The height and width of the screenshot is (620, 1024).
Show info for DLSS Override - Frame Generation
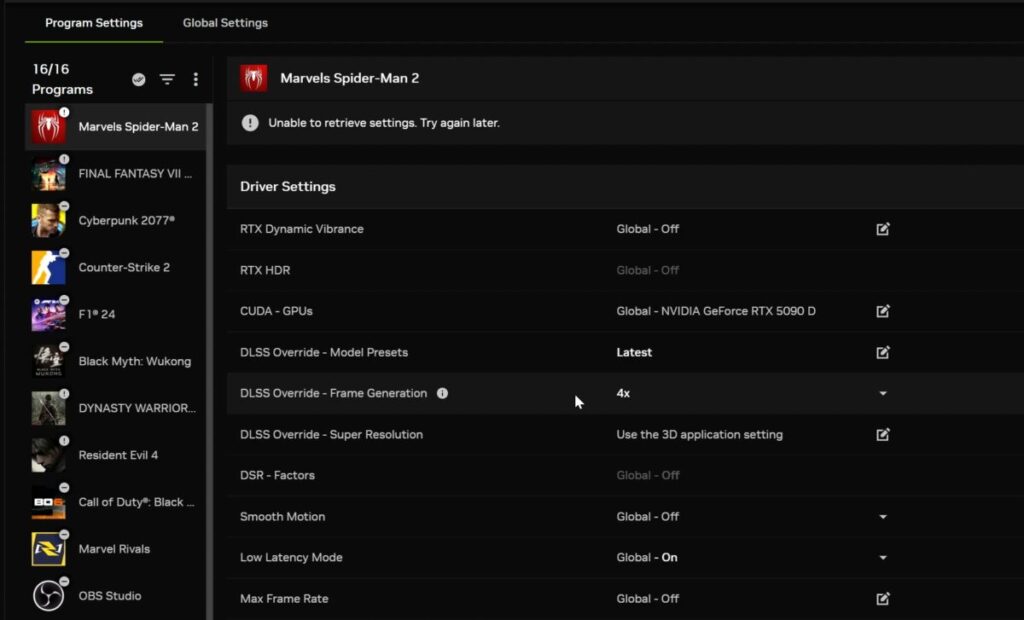point(442,393)
